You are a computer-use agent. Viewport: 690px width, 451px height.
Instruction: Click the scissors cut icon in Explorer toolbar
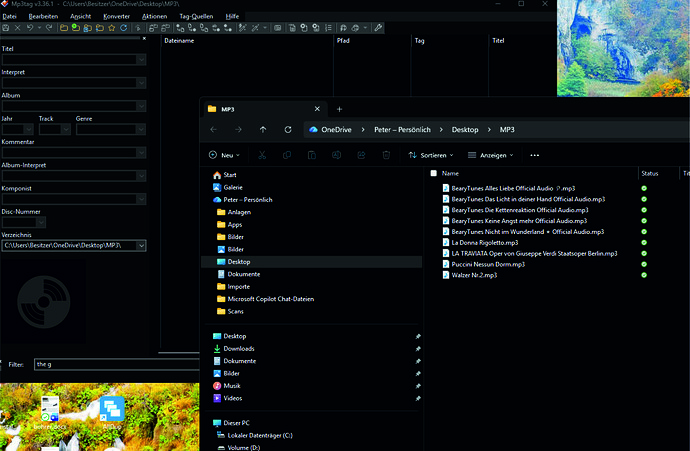coord(262,155)
